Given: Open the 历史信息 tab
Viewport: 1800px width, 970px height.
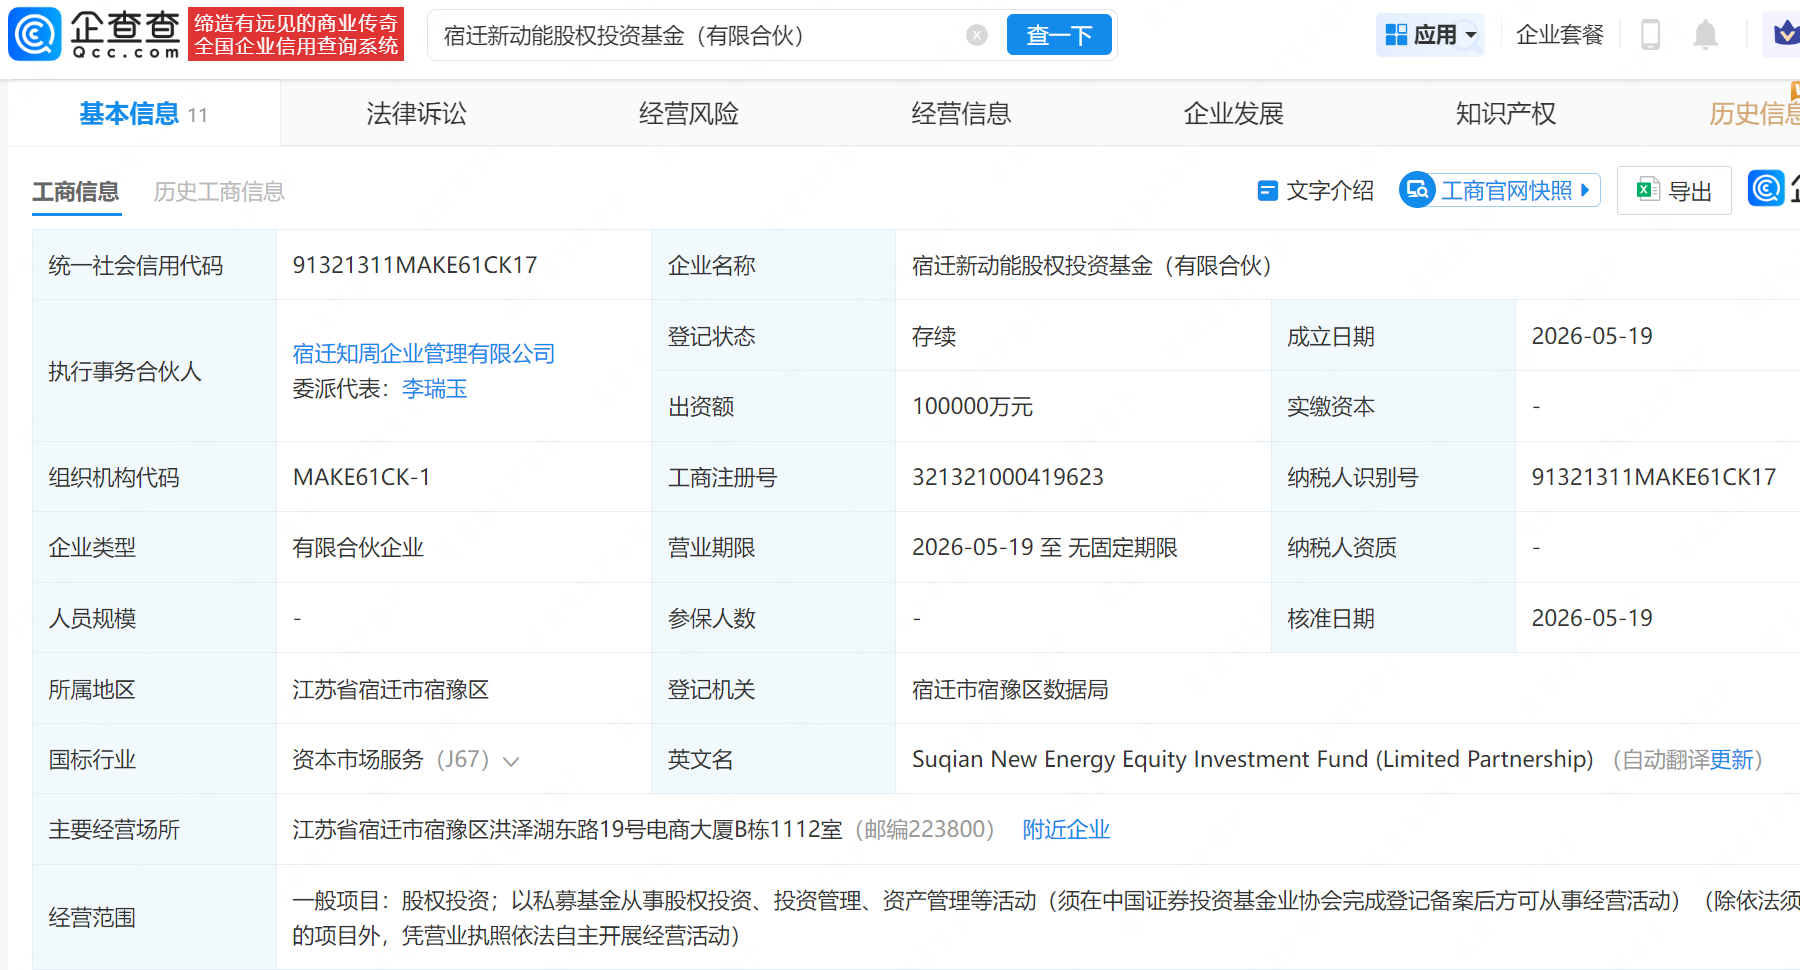Looking at the screenshot, I should click(x=1754, y=114).
